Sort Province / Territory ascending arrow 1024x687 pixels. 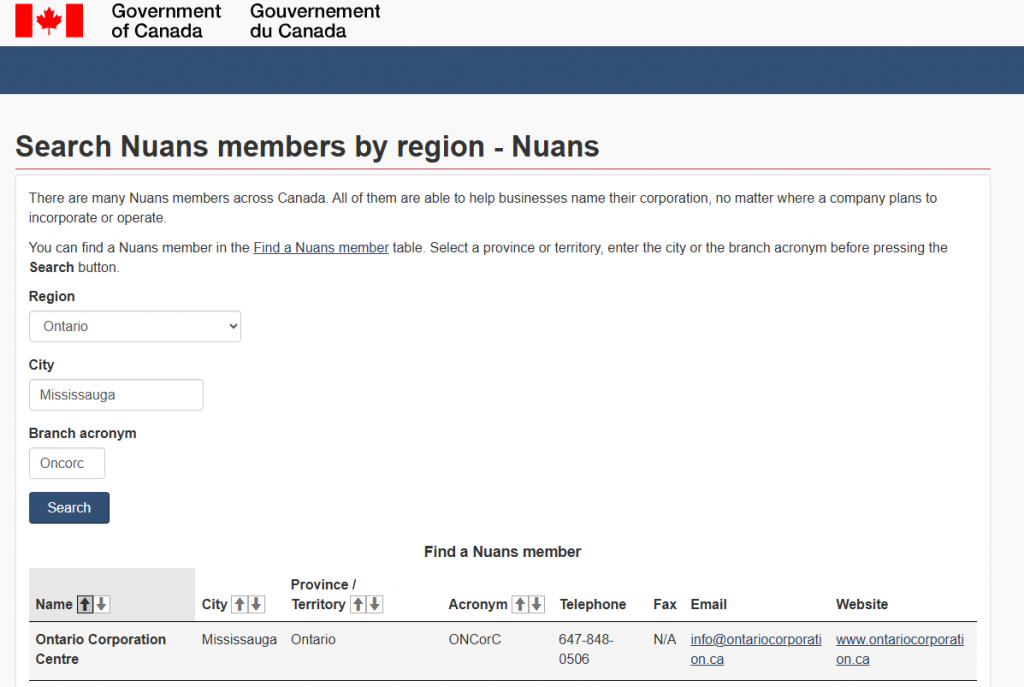(358, 604)
